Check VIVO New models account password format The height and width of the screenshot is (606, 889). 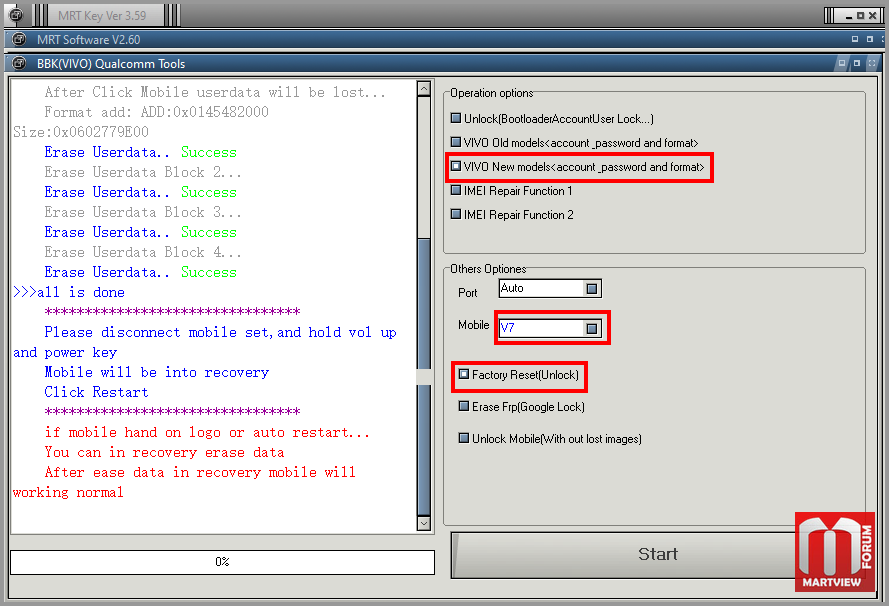(x=456, y=166)
